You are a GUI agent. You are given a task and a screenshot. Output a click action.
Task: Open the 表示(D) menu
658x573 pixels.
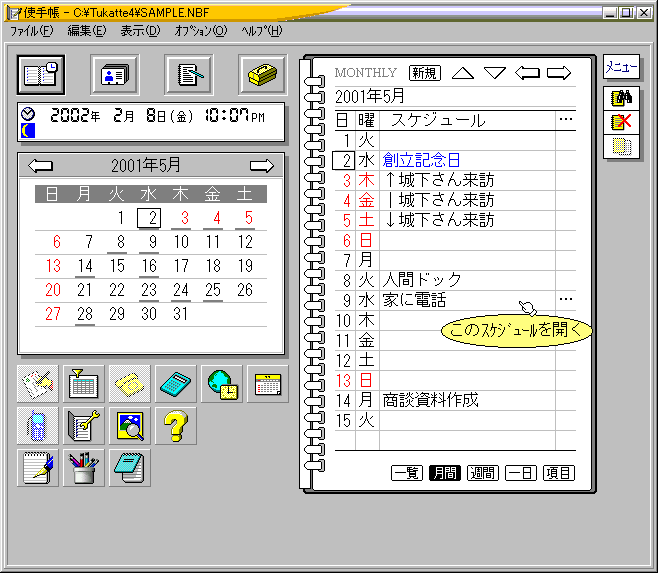click(140, 31)
